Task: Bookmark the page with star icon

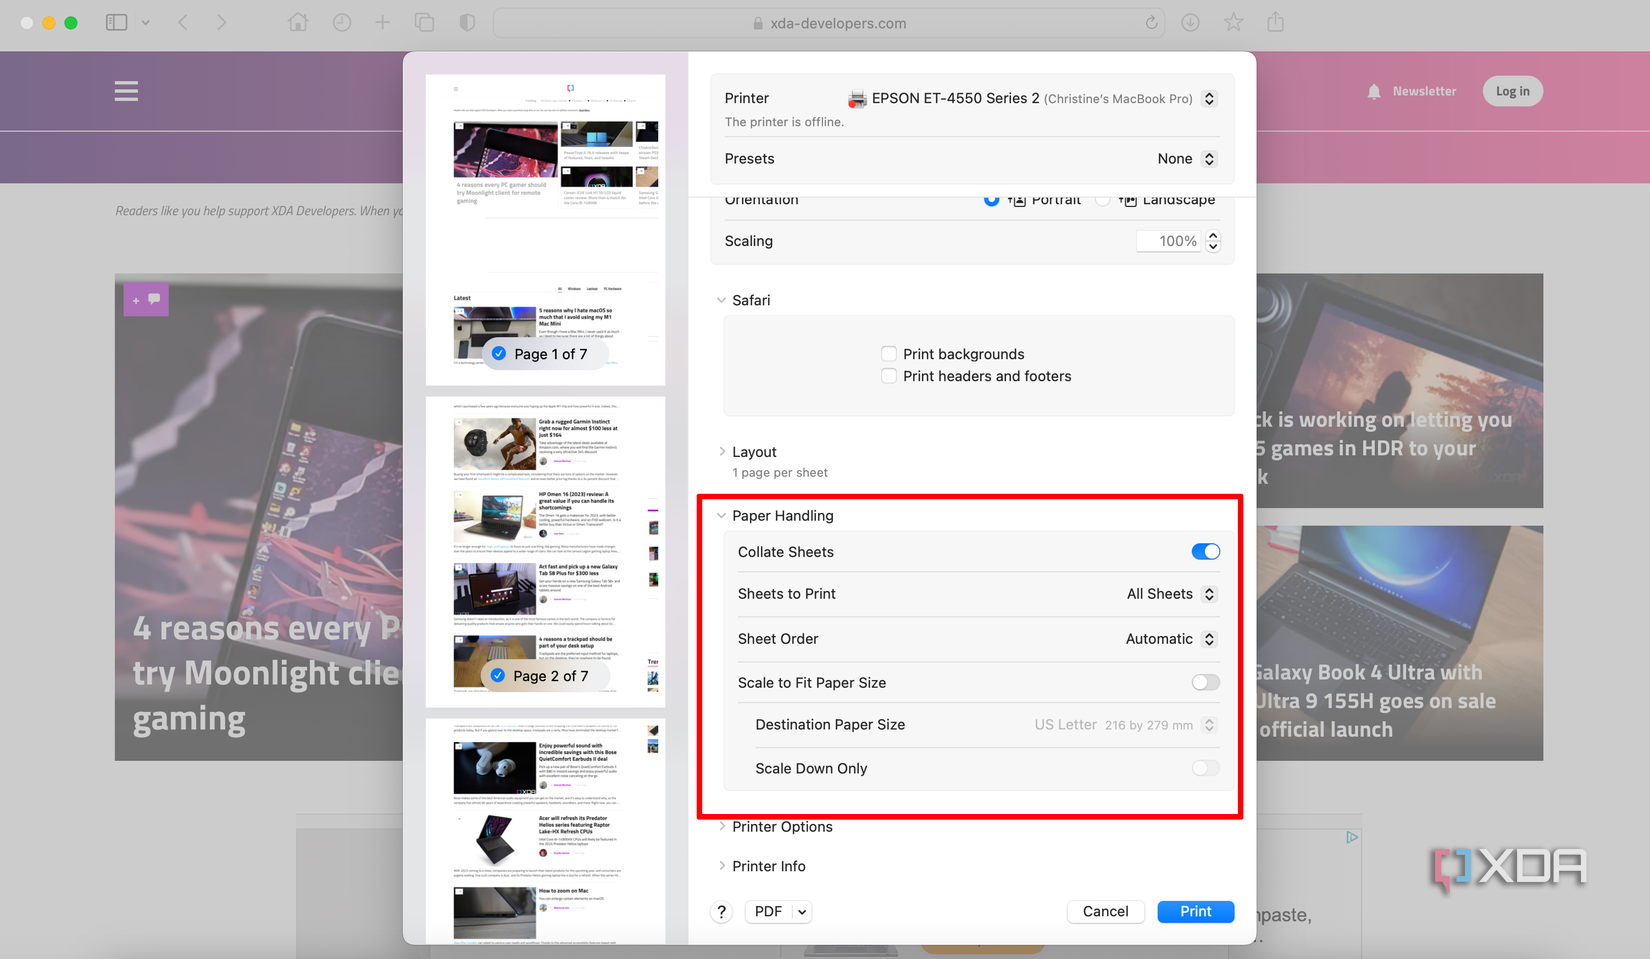Action: point(1234,22)
